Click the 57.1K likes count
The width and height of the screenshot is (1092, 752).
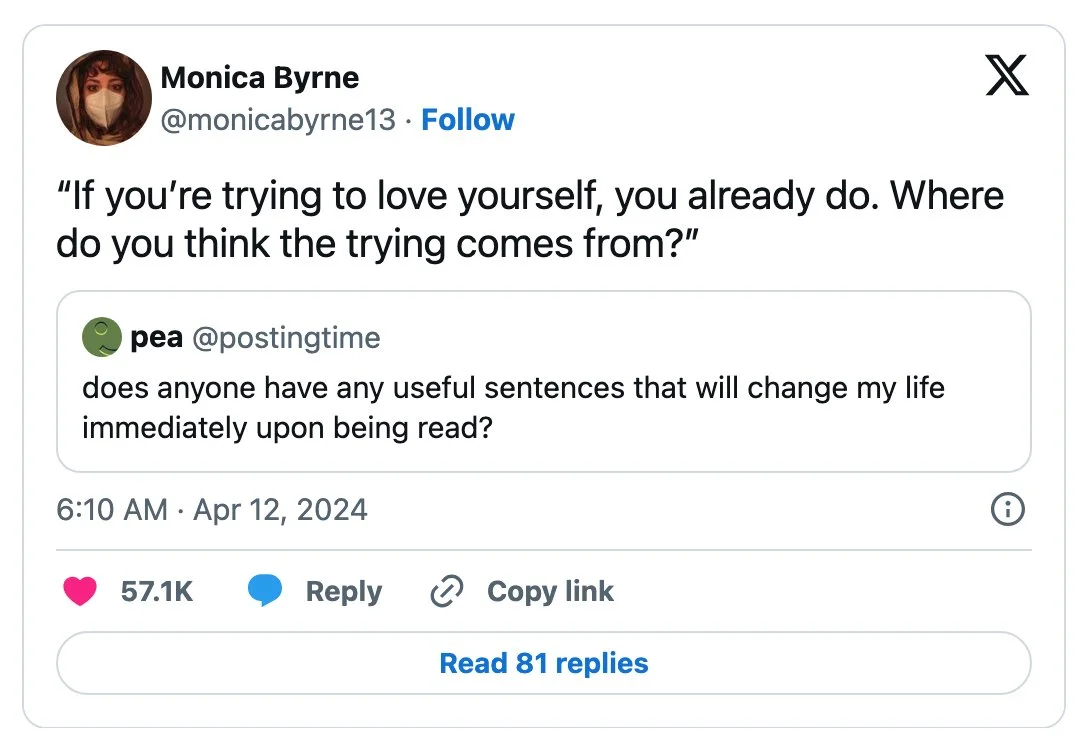tap(157, 591)
